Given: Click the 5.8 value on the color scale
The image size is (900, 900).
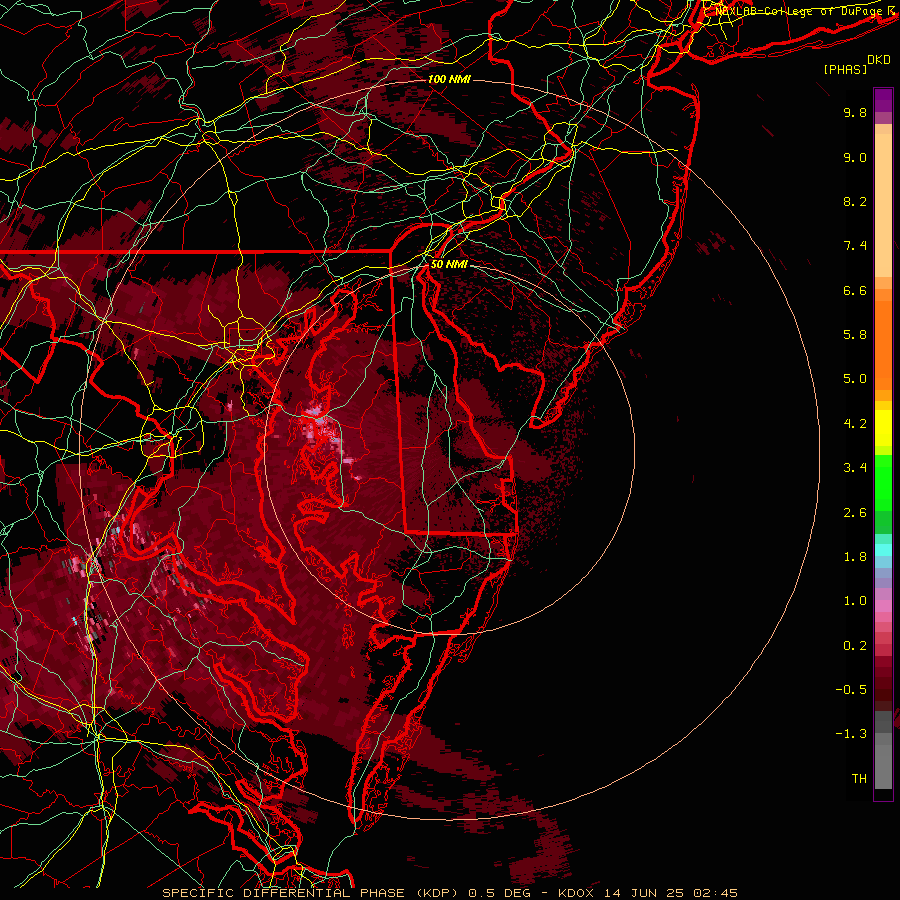Looking at the screenshot, I should pos(855,335).
